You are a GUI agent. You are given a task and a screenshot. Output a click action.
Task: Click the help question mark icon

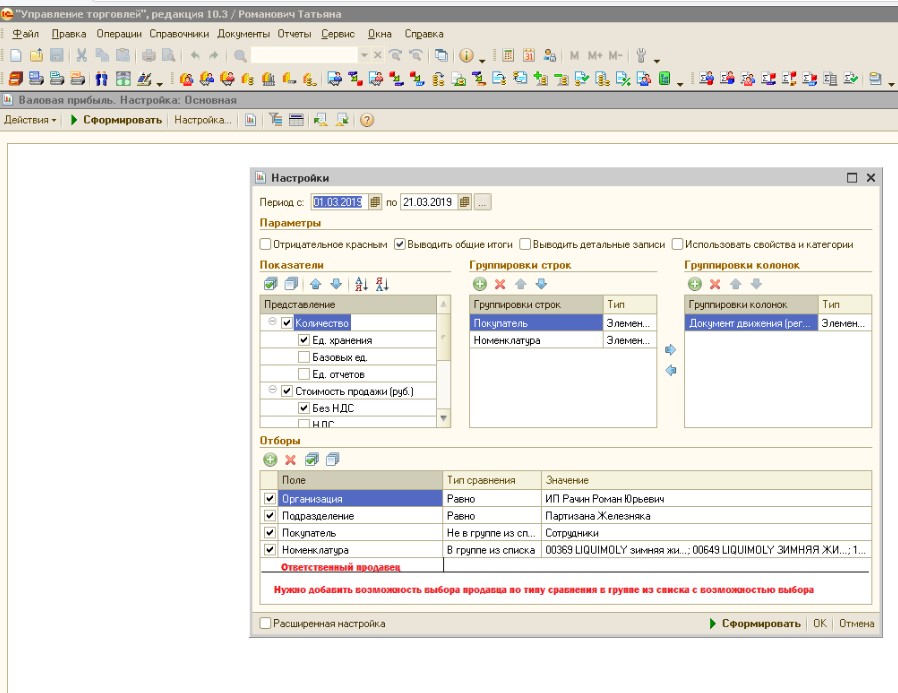(367, 120)
